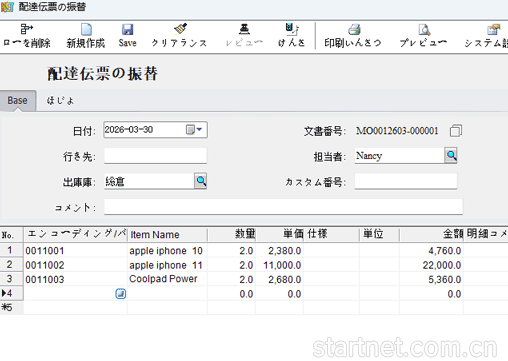
Task: Click the カスタム番号 input field
Action: coord(406,181)
